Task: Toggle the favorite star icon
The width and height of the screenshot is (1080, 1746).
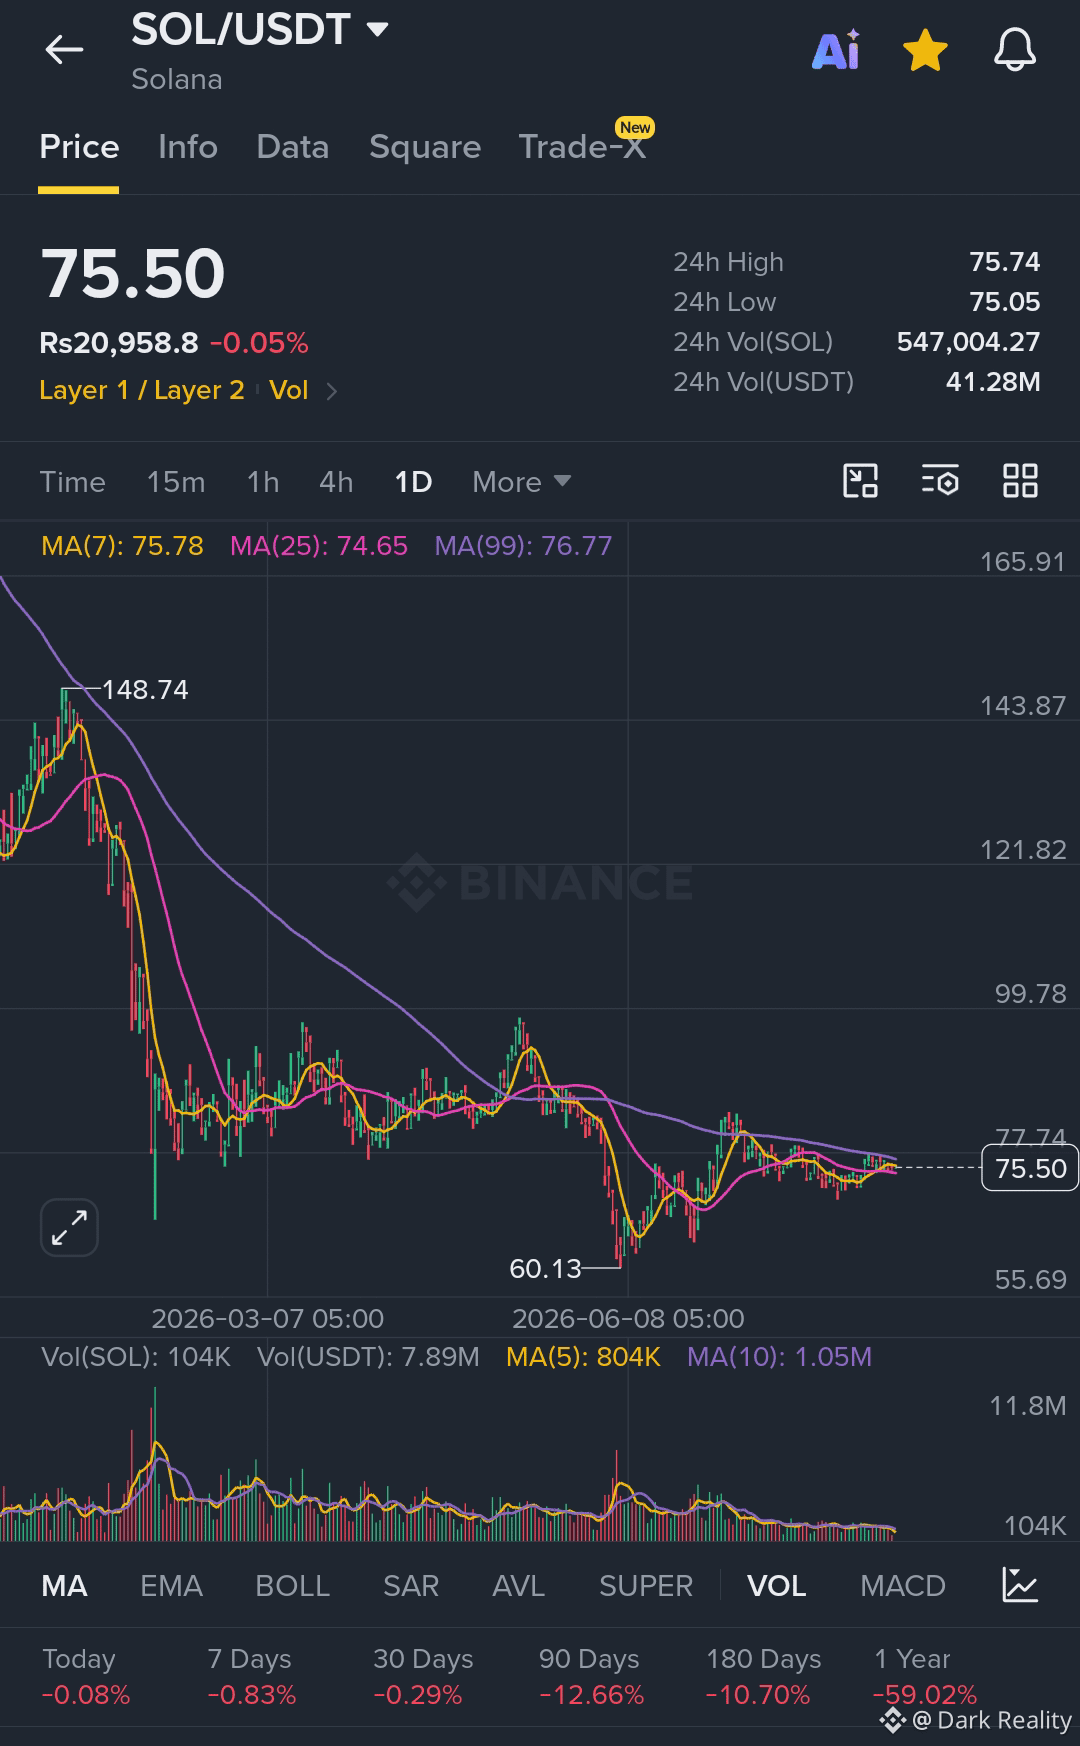Action: pos(925,50)
